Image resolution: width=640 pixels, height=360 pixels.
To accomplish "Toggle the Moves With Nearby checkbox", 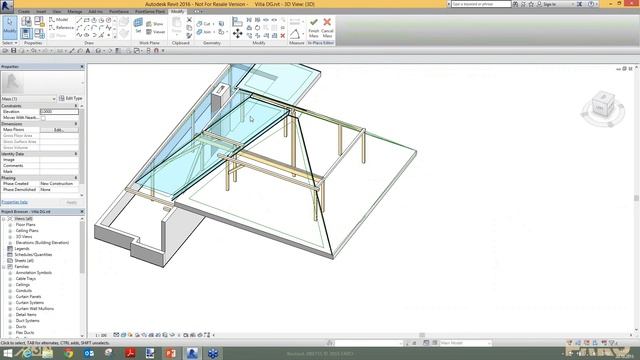I will 43,118.
